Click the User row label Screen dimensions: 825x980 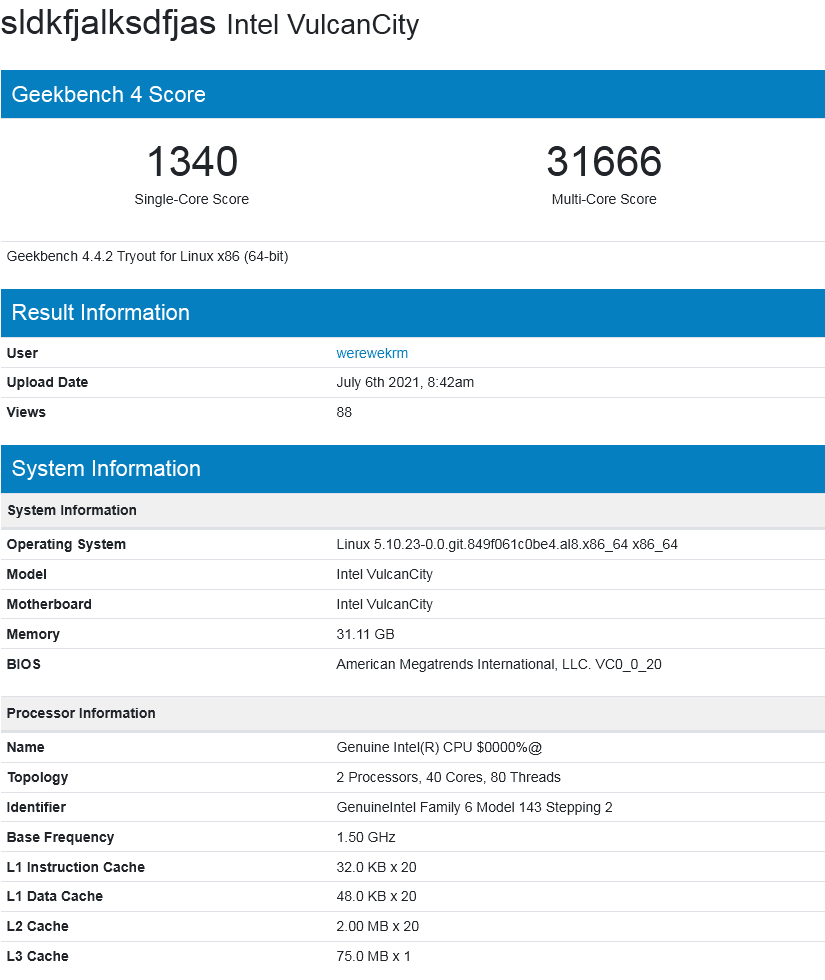pos(22,353)
